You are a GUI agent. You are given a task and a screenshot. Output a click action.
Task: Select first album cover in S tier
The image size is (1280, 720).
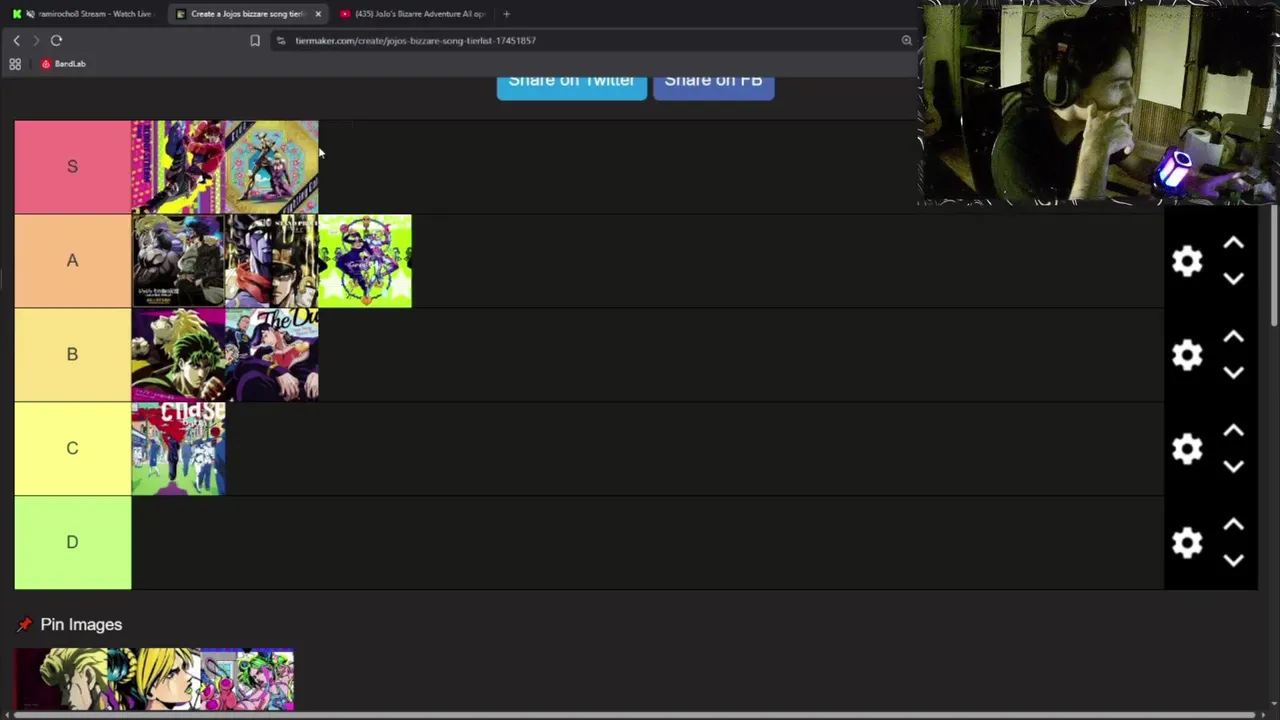[178, 167]
